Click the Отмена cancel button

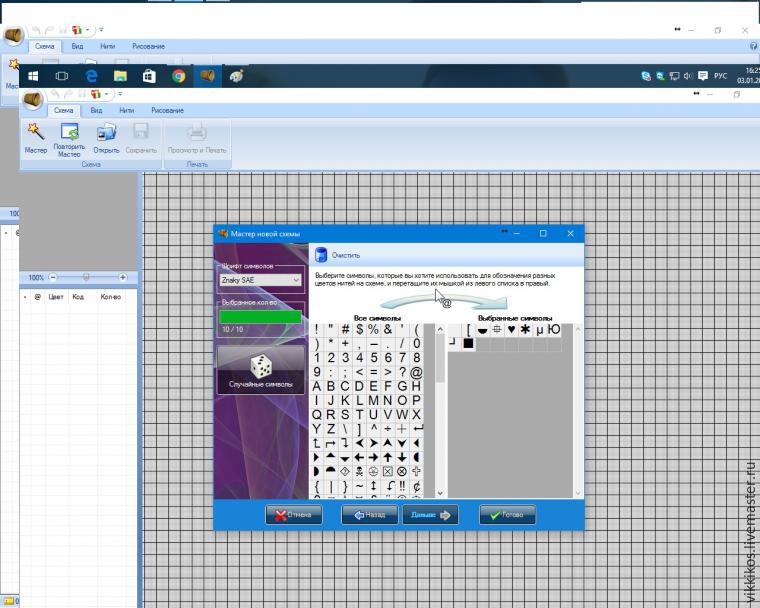pyautogui.click(x=294, y=514)
